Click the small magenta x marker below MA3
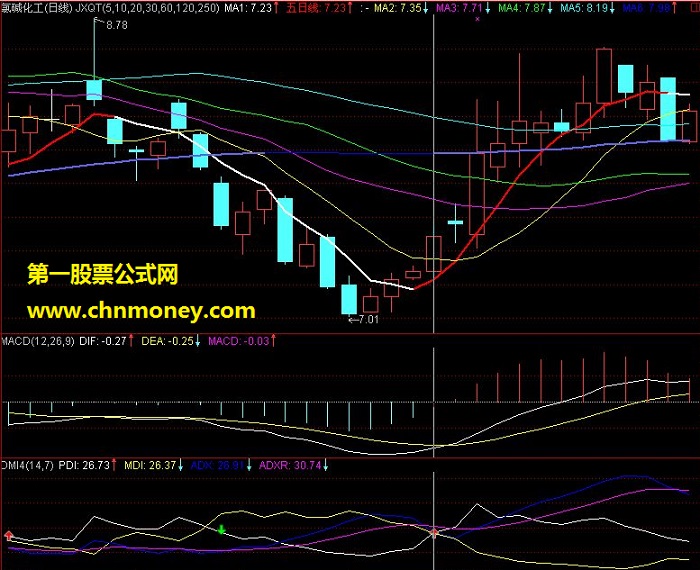The height and width of the screenshot is (570, 700). (477, 19)
